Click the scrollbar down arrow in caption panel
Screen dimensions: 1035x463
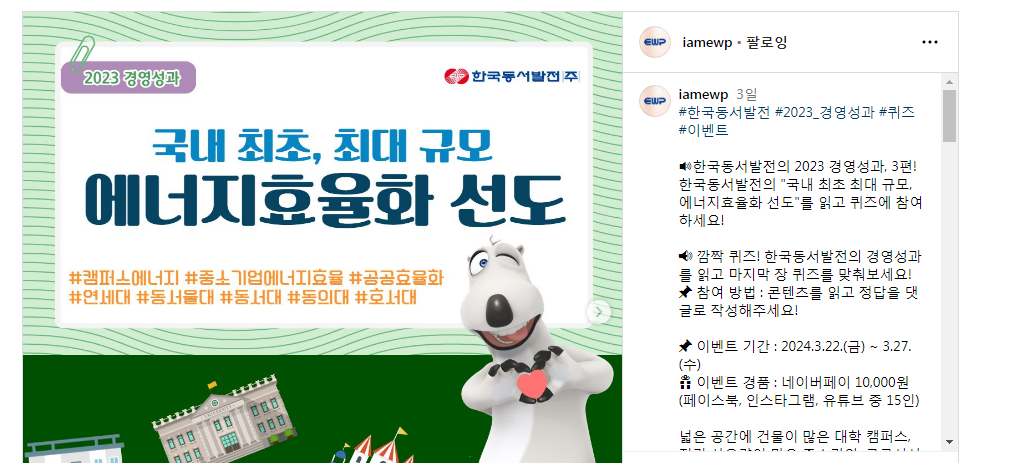coord(949,442)
